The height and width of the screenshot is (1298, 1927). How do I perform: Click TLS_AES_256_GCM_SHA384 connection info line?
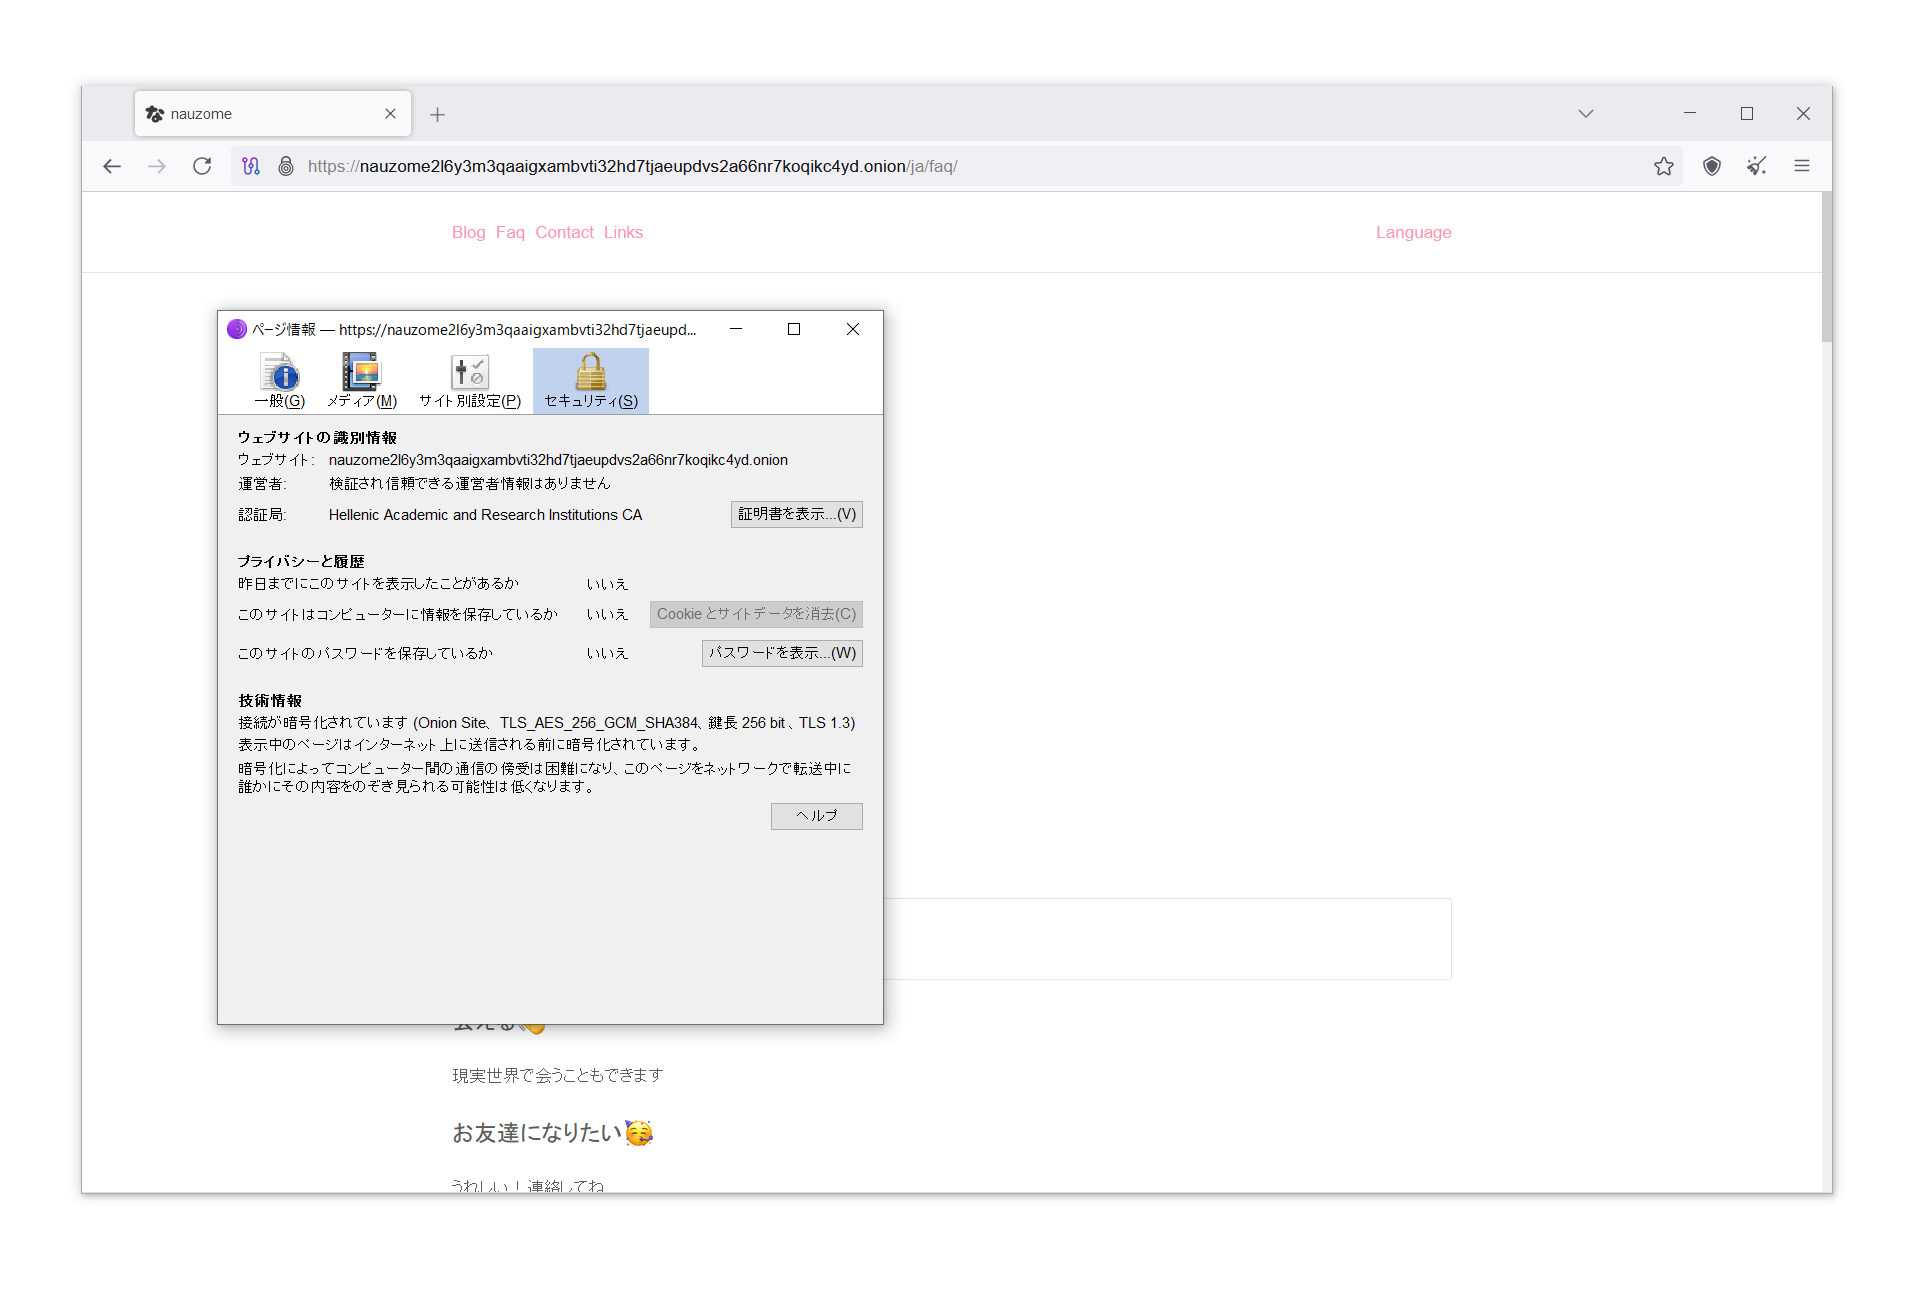pyautogui.click(x=547, y=723)
